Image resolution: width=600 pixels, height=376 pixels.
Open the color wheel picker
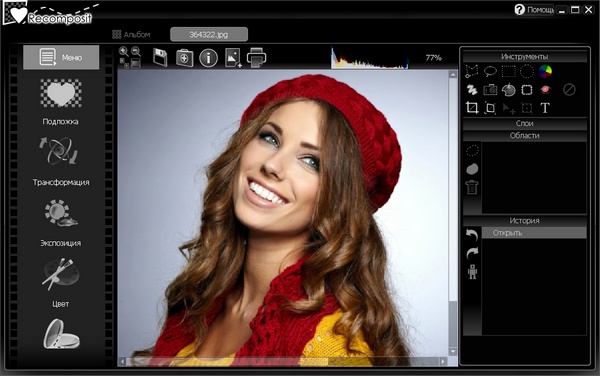[545, 71]
